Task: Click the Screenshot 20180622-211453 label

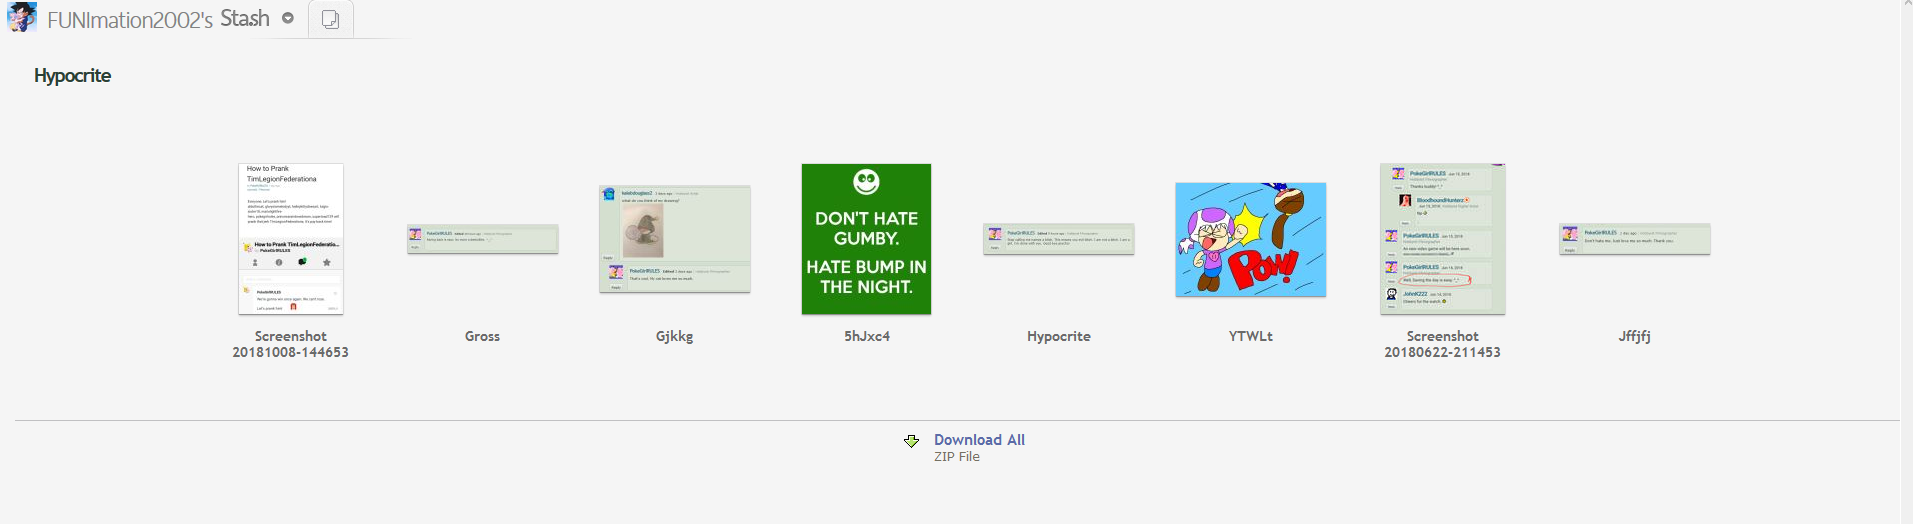Action: coord(1443,344)
